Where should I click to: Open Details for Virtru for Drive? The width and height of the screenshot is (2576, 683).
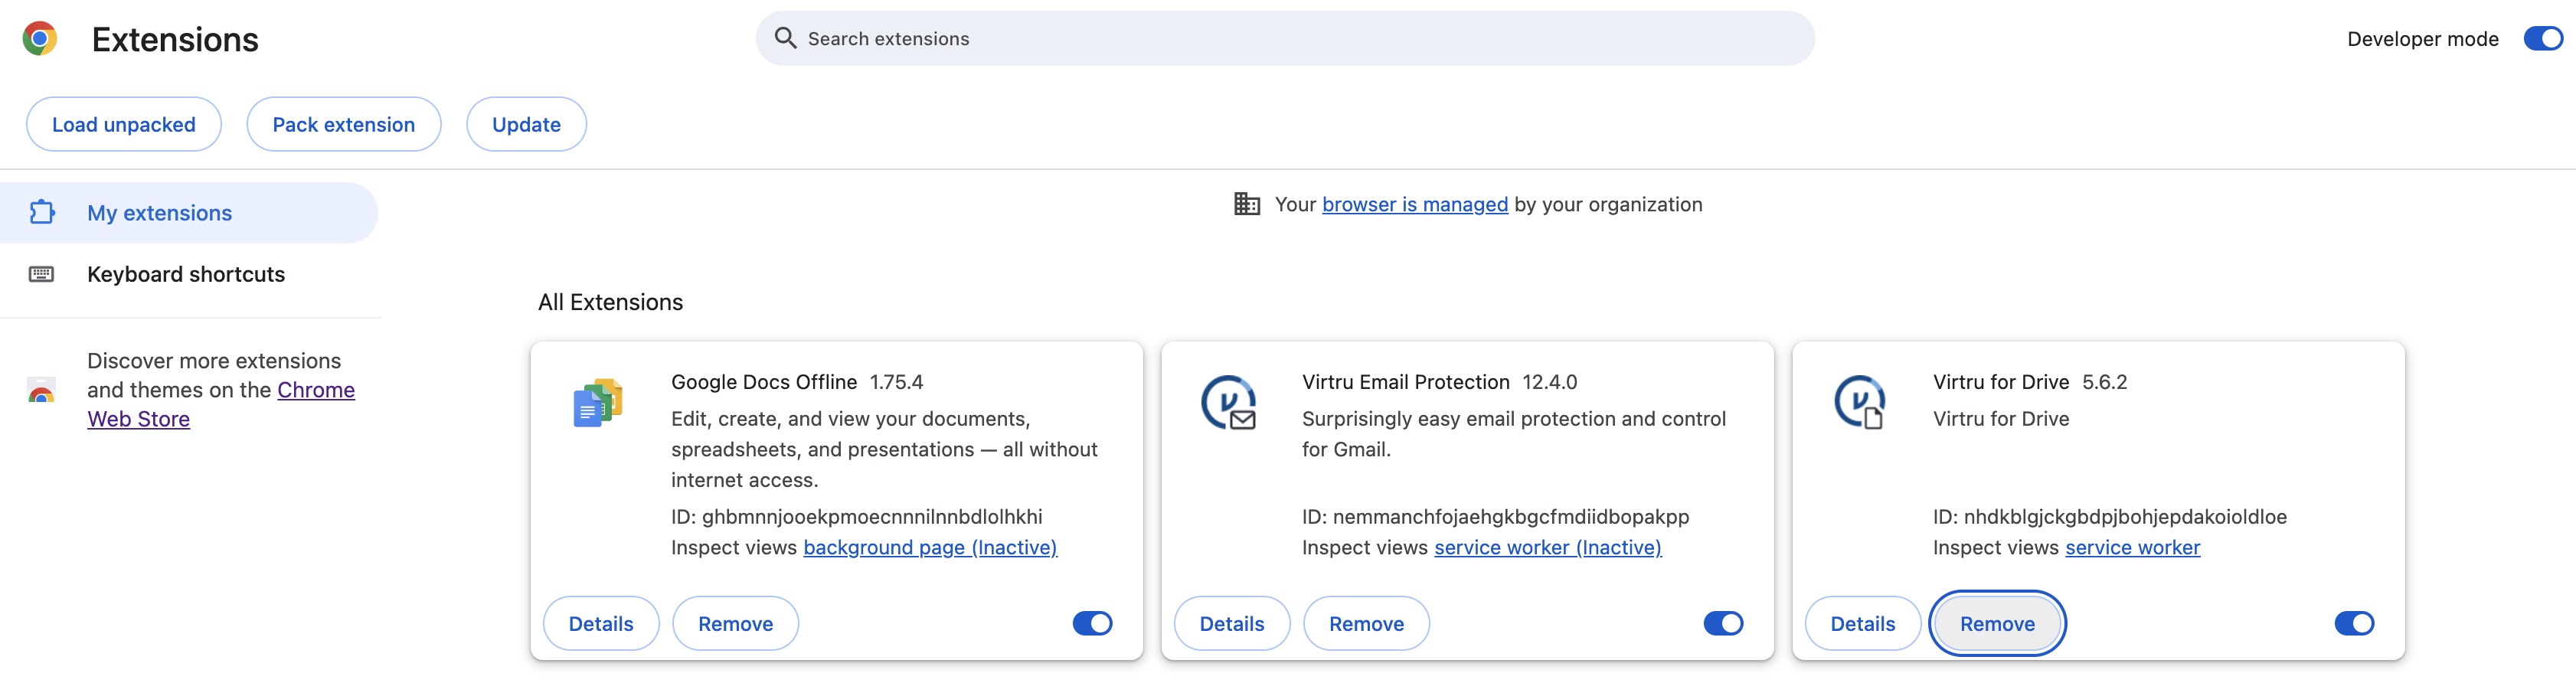tap(1862, 623)
